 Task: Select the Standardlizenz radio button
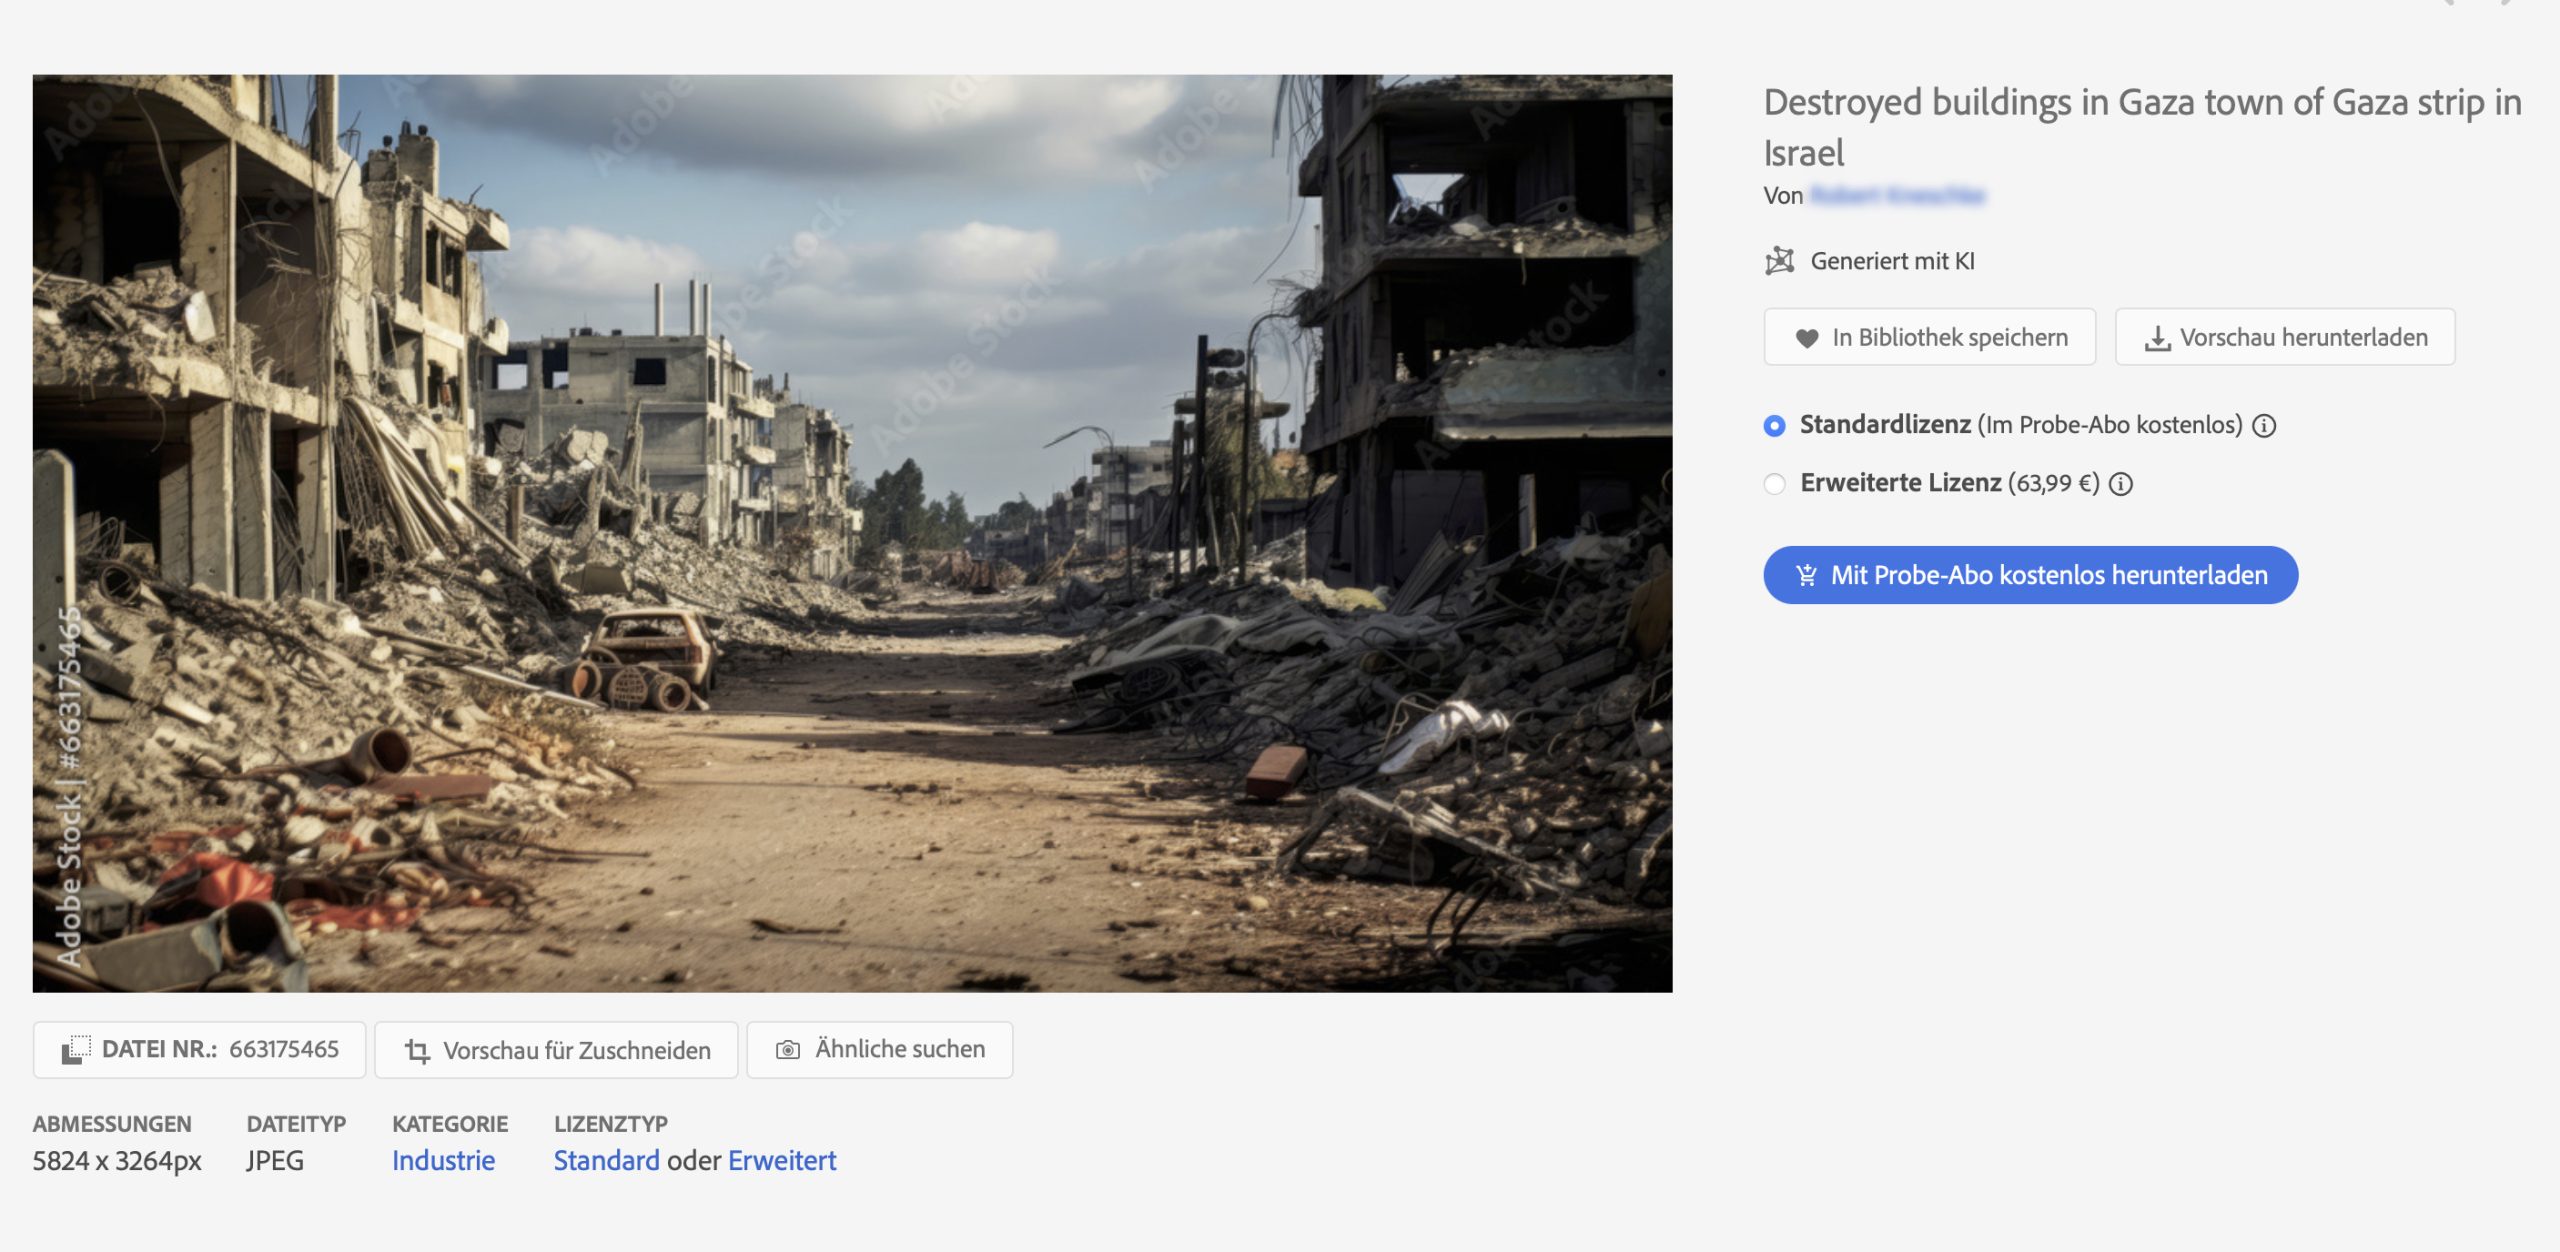(1774, 426)
